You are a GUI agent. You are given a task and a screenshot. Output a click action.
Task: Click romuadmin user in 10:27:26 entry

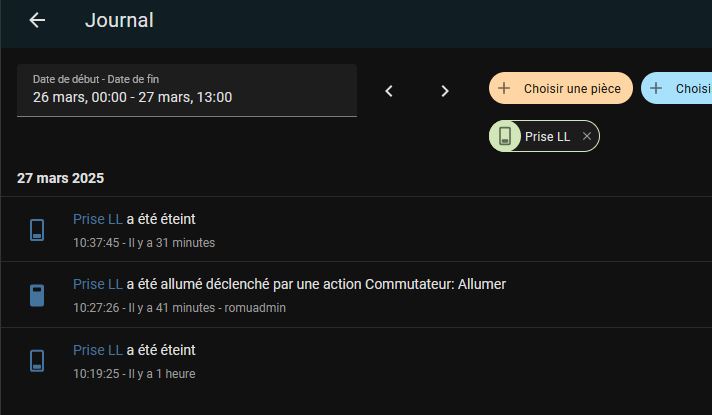pos(255,308)
